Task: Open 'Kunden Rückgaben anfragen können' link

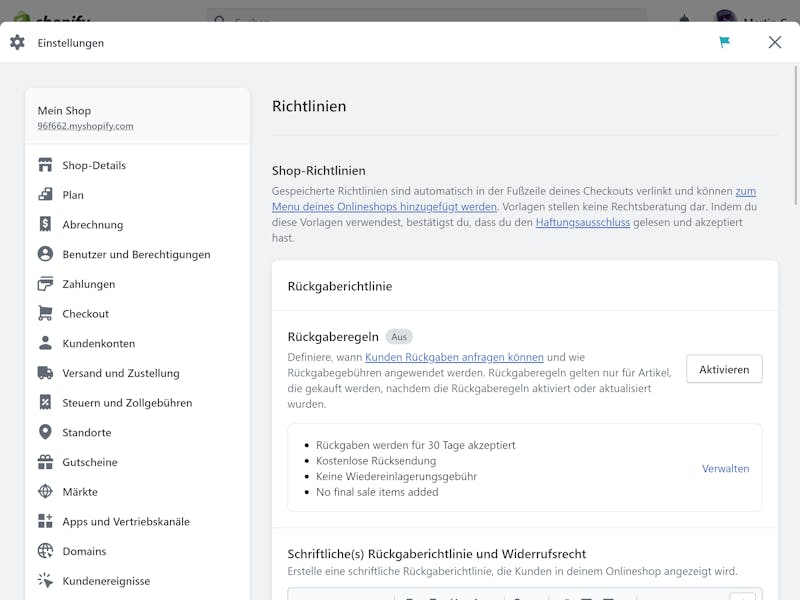Action: (454, 357)
